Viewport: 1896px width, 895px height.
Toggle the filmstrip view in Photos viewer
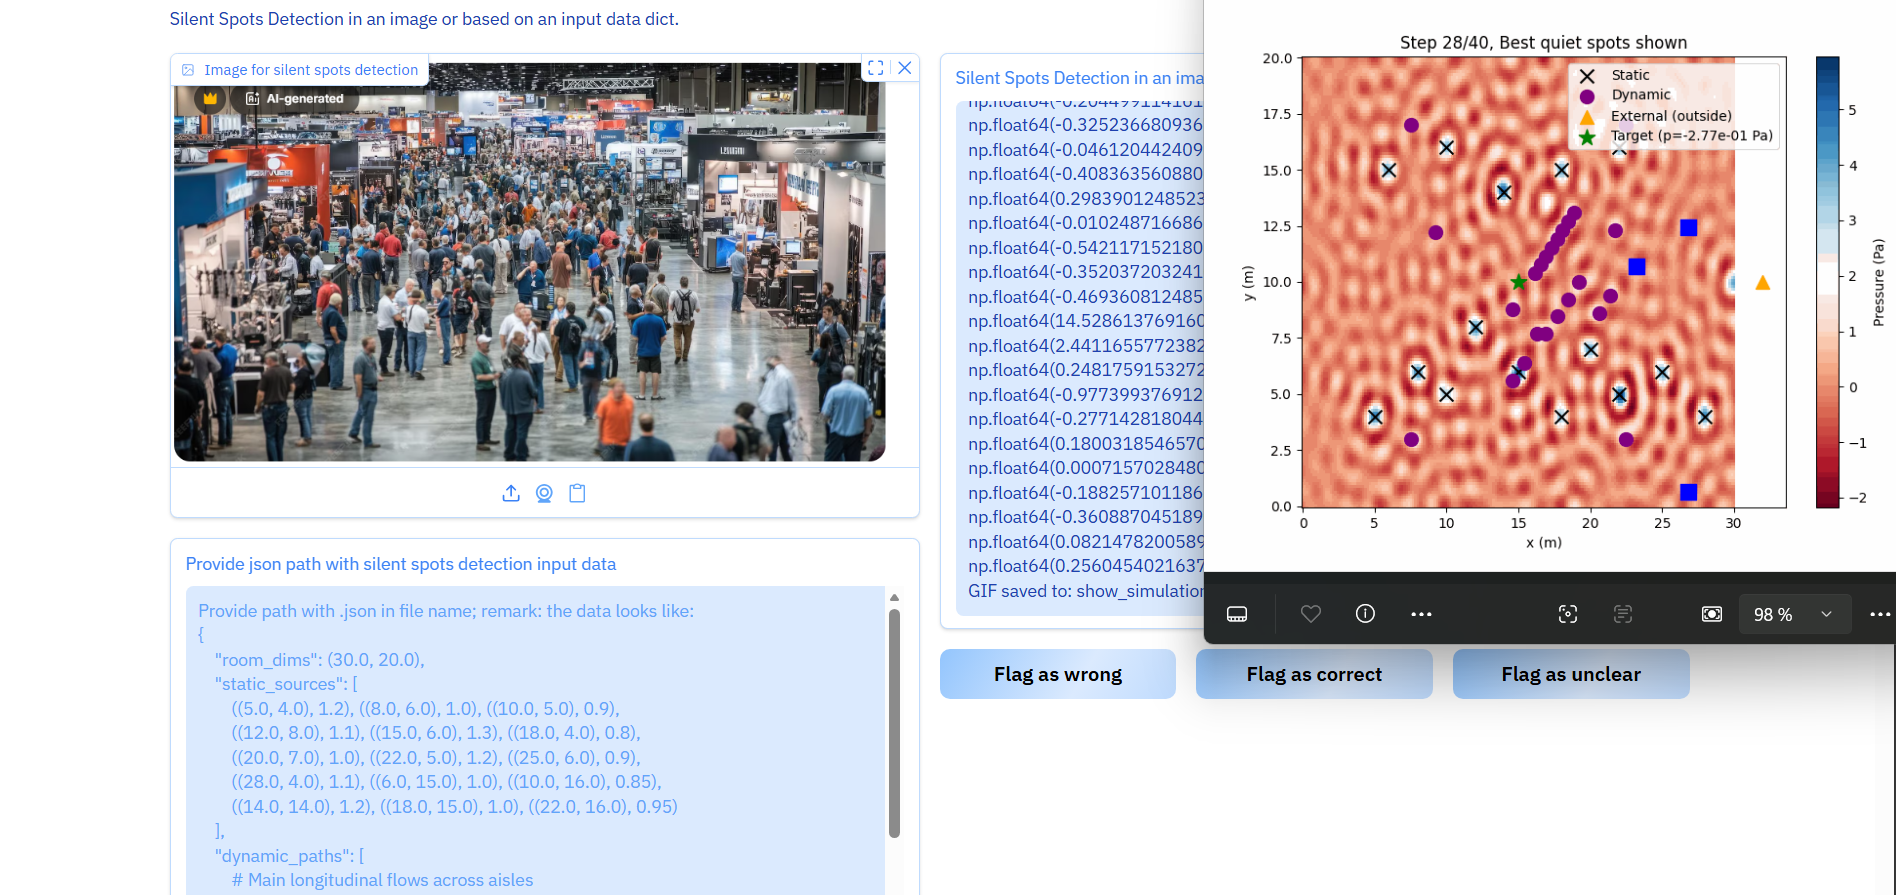pyautogui.click(x=1237, y=614)
